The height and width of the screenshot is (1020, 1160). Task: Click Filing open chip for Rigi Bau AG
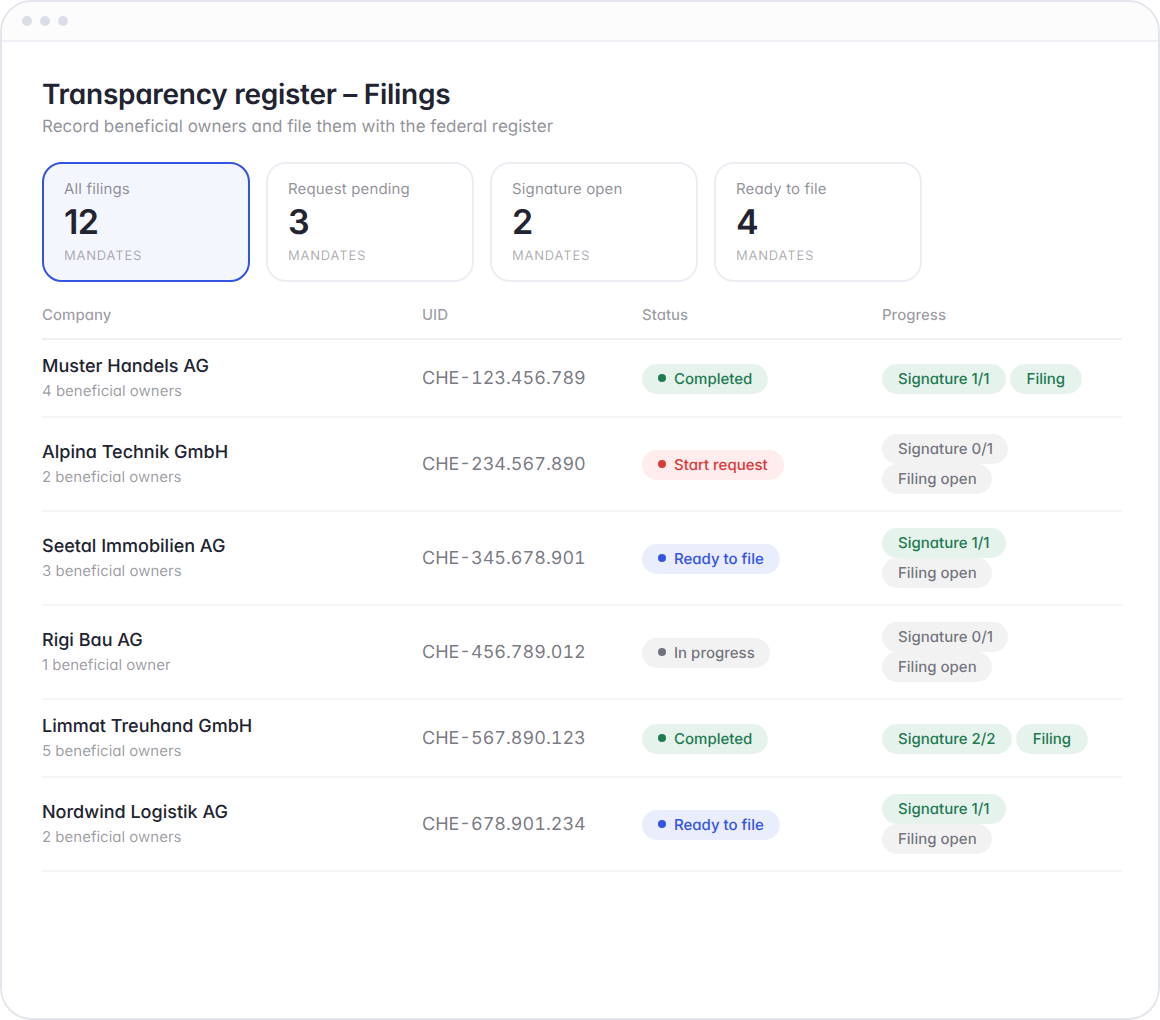point(937,667)
